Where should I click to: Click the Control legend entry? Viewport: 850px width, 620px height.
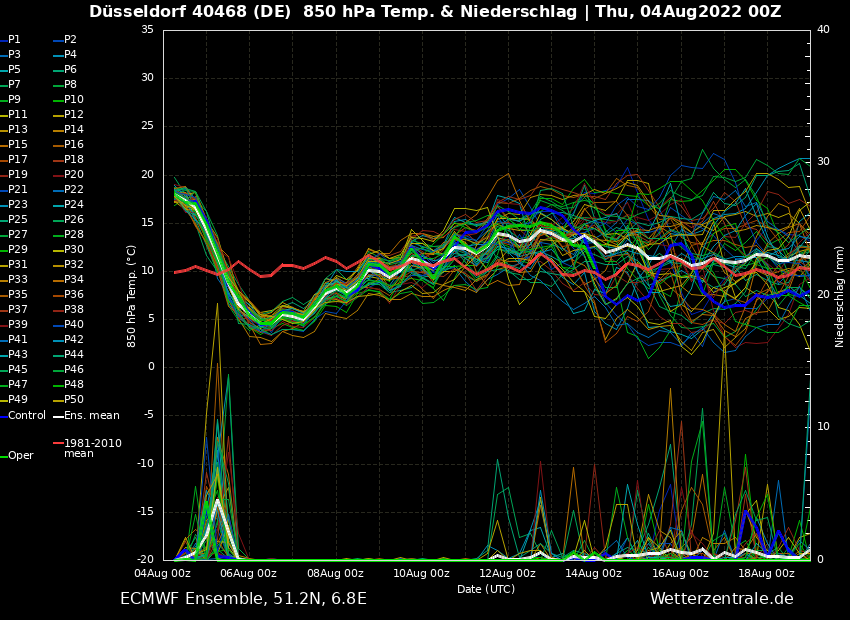point(27,415)
